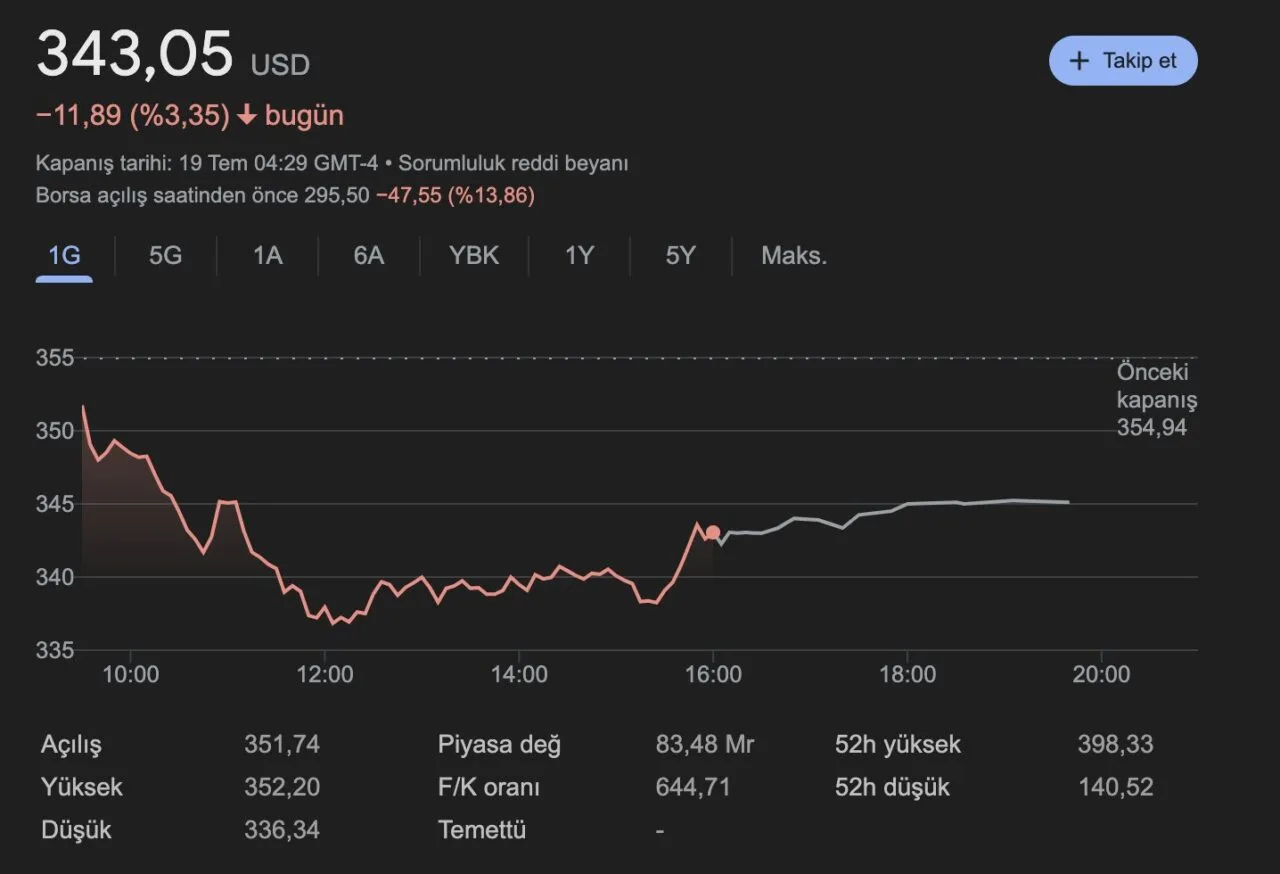Open the 5Y five-year chart tab
This screenshot has height=874, width=1280.
tap(680, 256)
